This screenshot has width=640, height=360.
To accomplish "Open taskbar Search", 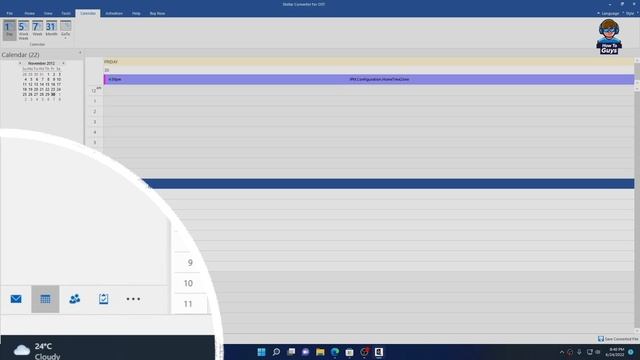I will point(276,352).
